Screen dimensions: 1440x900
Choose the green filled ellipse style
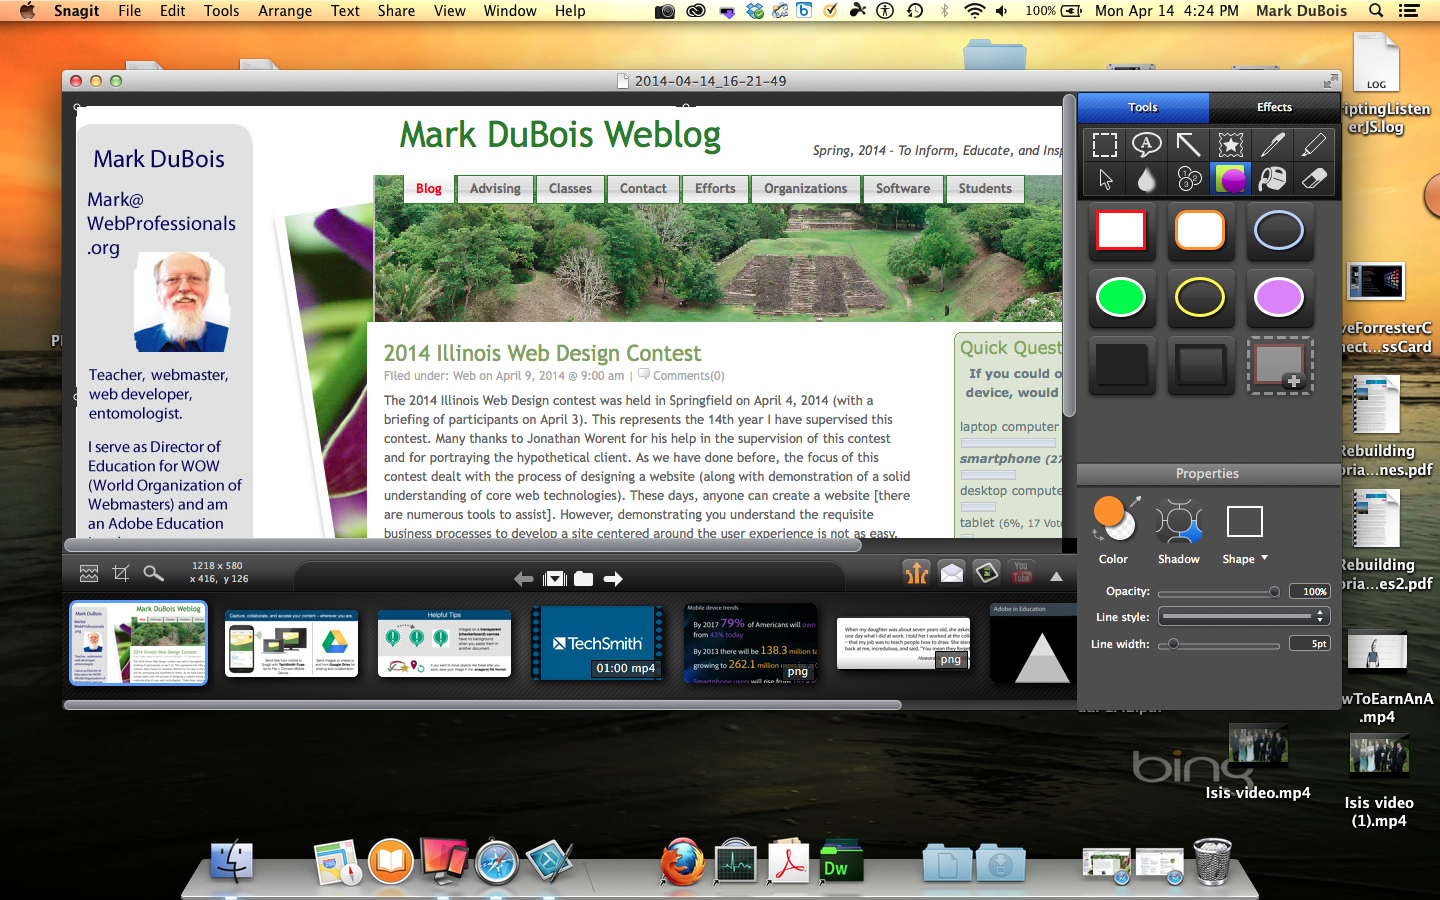tap(1121, 298)
